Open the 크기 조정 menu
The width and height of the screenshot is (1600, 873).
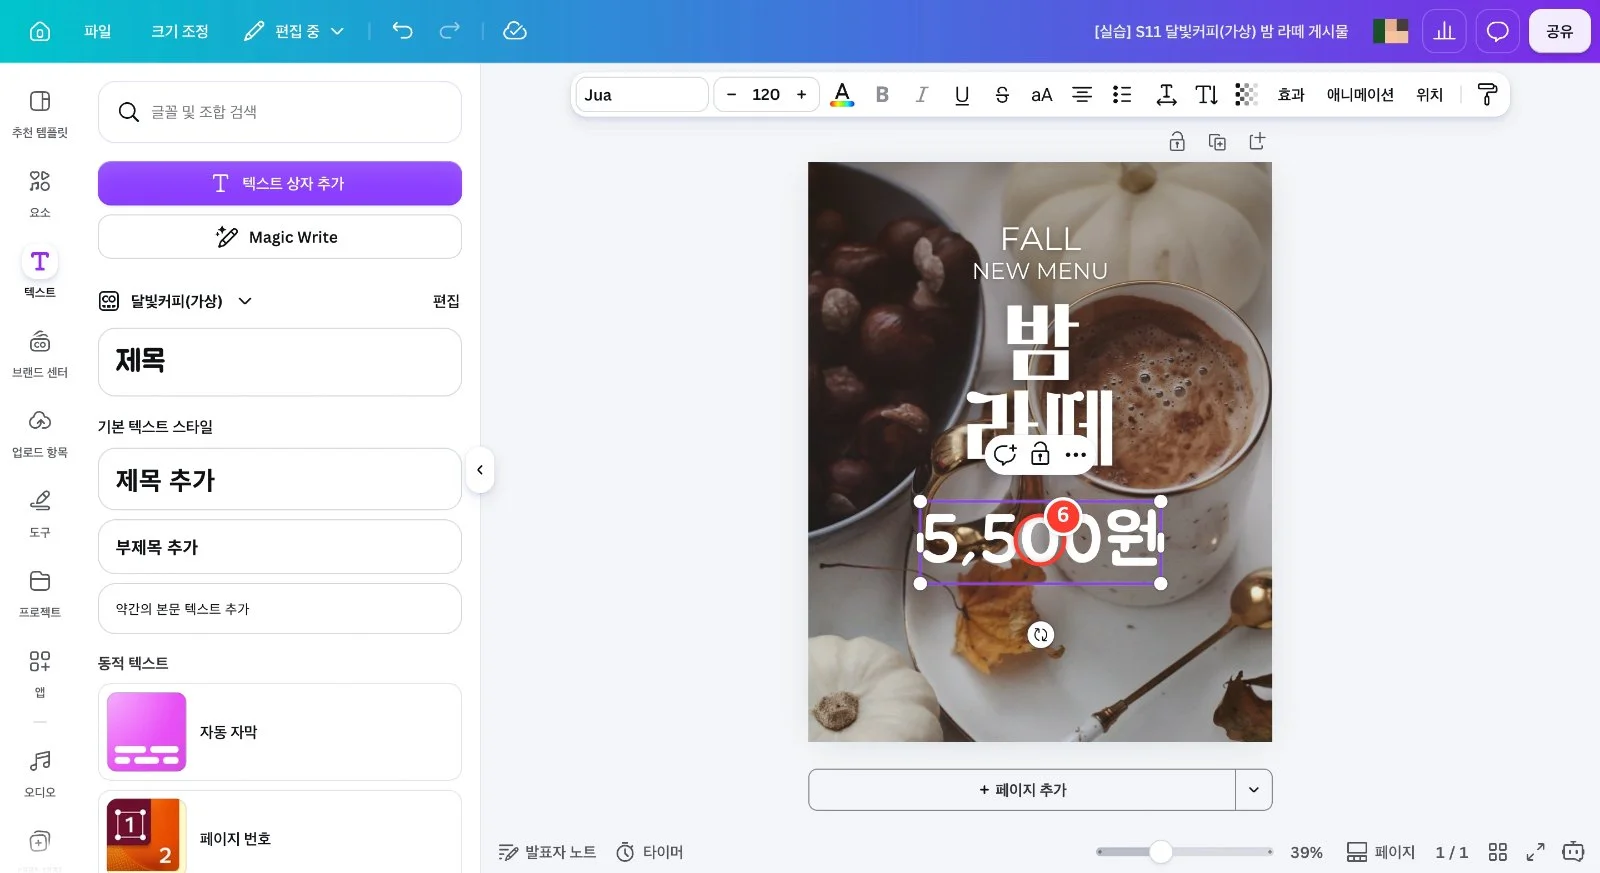[180, 31]
